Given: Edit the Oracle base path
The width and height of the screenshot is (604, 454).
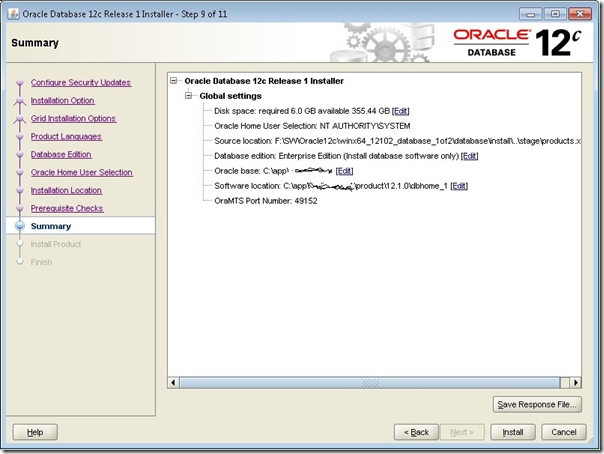Looking at the screenshot, I should point(344,171).
